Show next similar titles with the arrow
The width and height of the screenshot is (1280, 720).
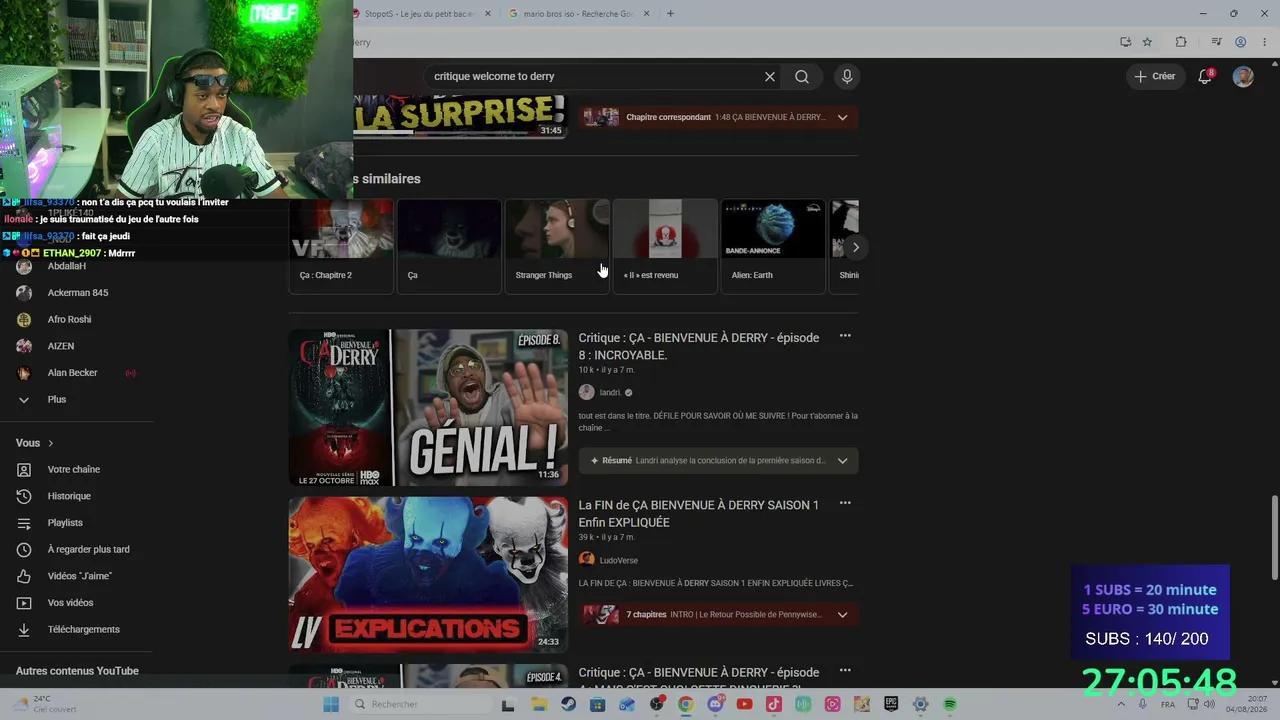[855, 247]
